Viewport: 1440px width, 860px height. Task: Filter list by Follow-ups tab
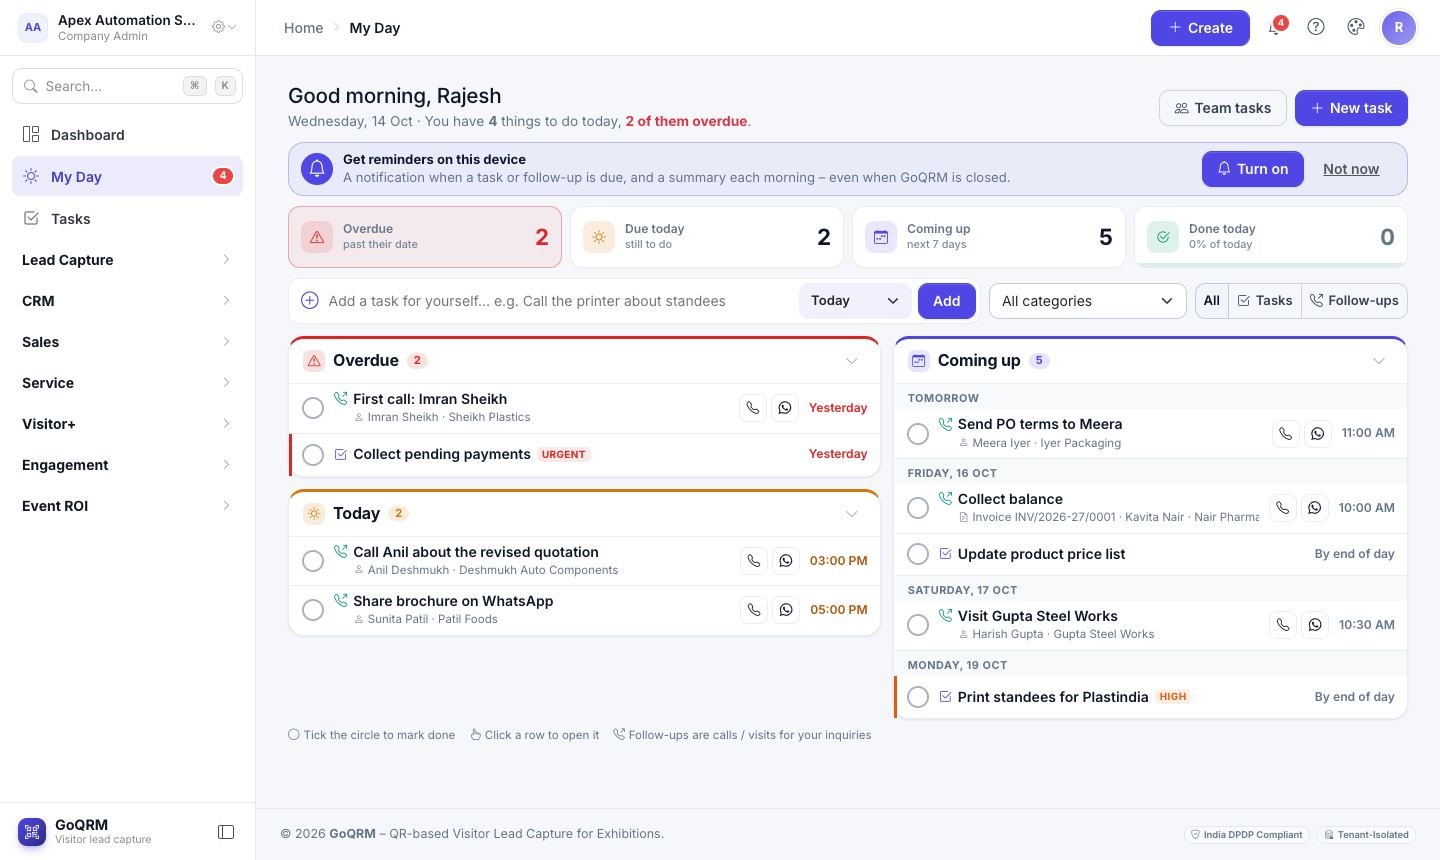(1354, 301)
